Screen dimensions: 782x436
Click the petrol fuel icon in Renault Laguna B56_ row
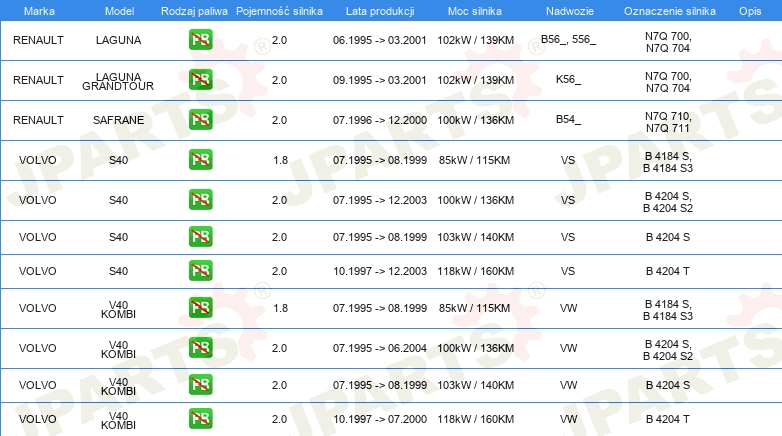[200, 39]
